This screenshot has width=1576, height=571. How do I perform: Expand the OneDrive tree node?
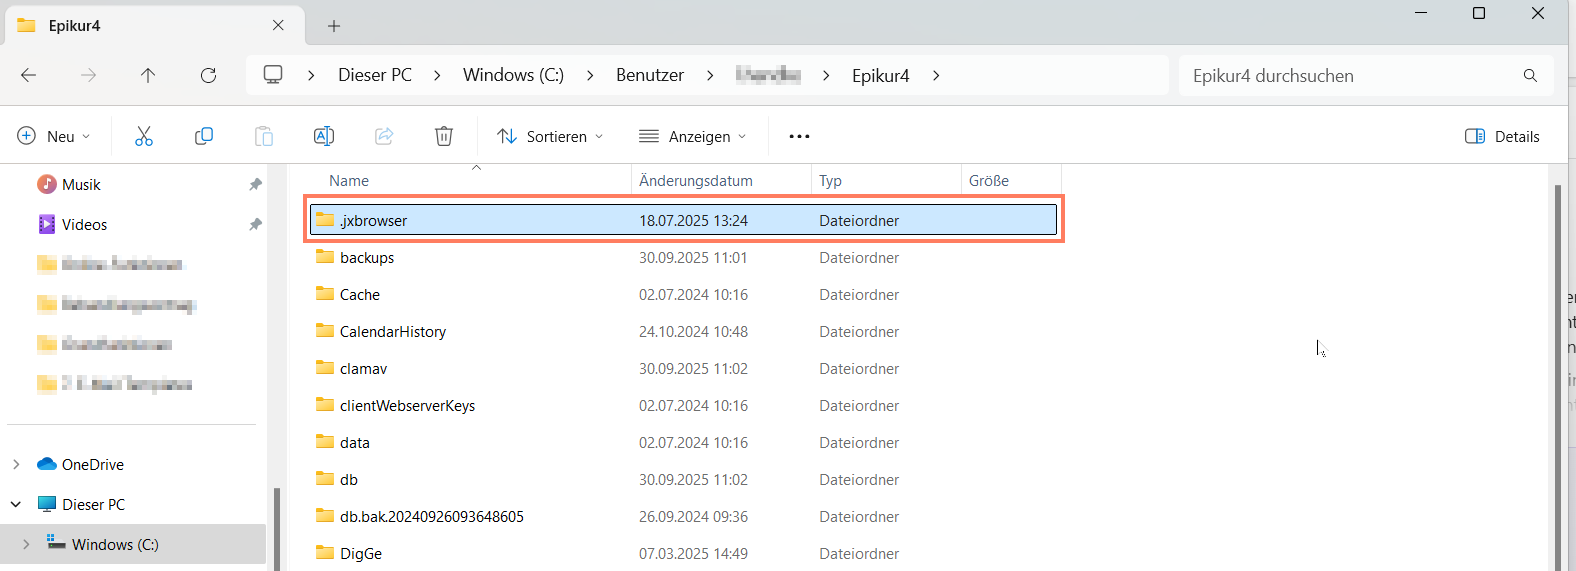[x=16, y=464]
